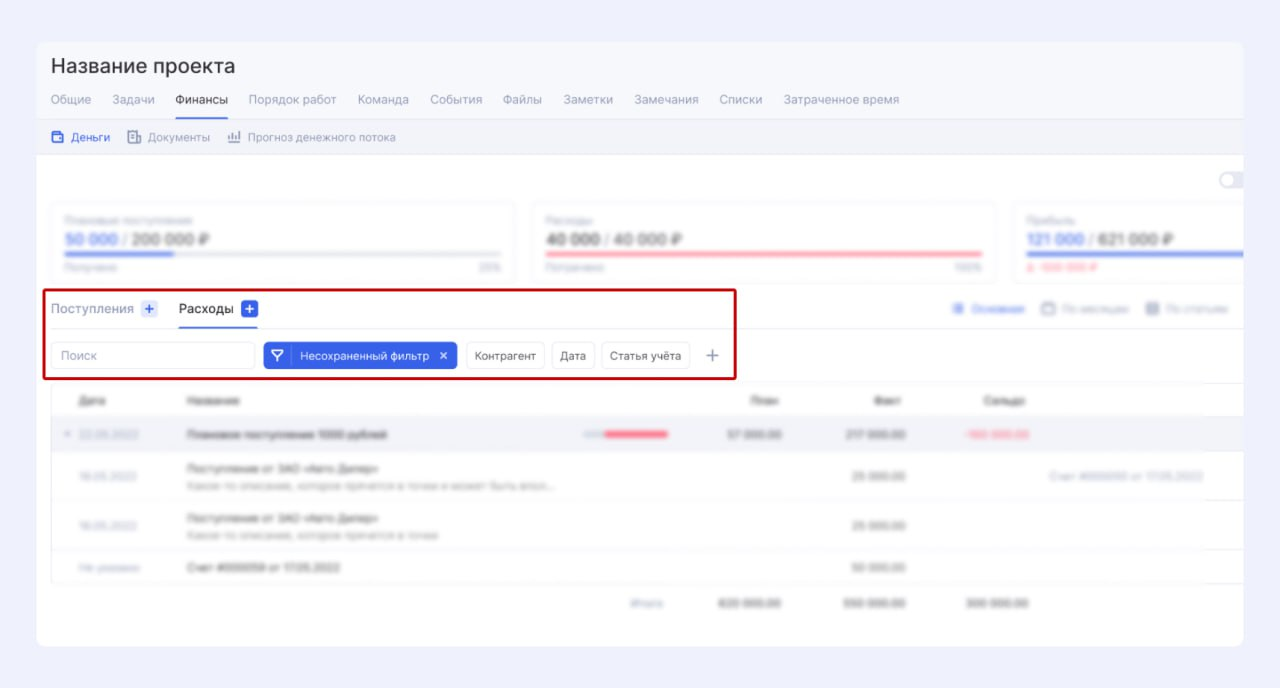The width and height of the screenshot is (1280, 688).
Task: Open the Дата filter dropdown
Action: 573,356
